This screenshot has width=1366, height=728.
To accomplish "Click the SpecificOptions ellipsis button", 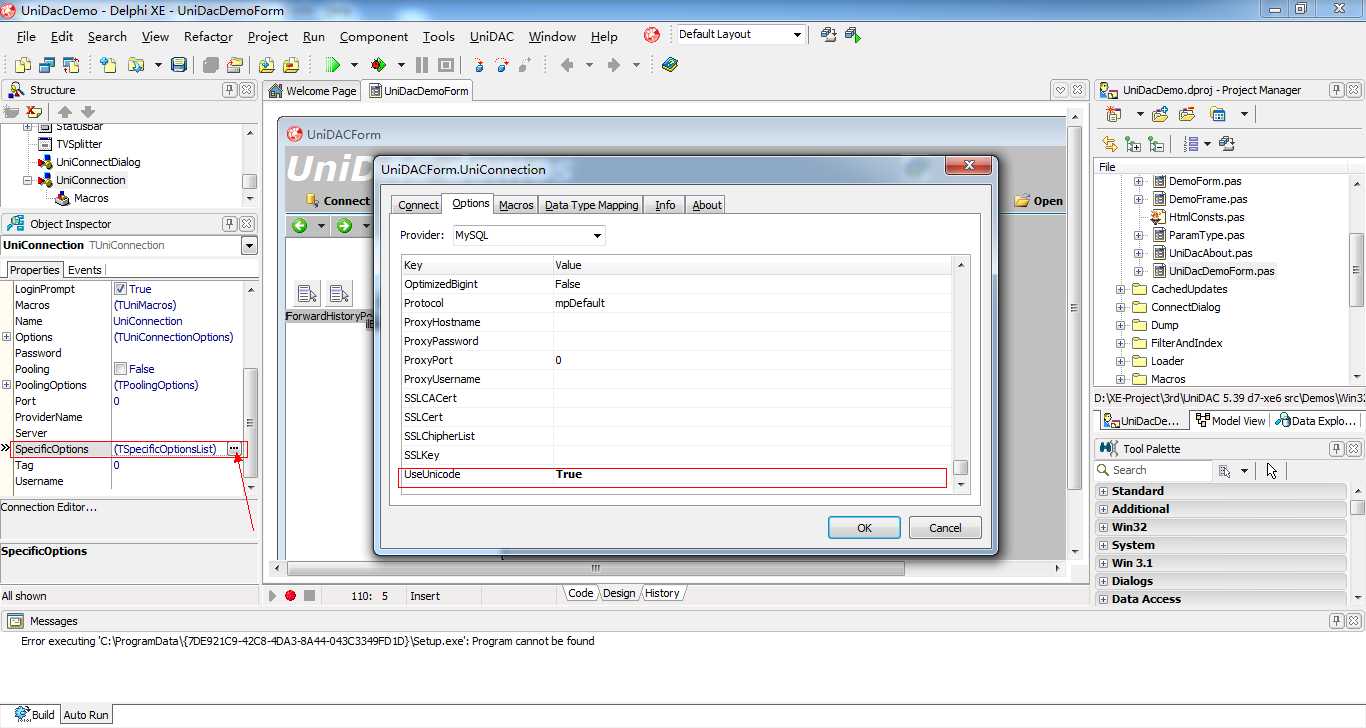I will [x=233, y=449].
